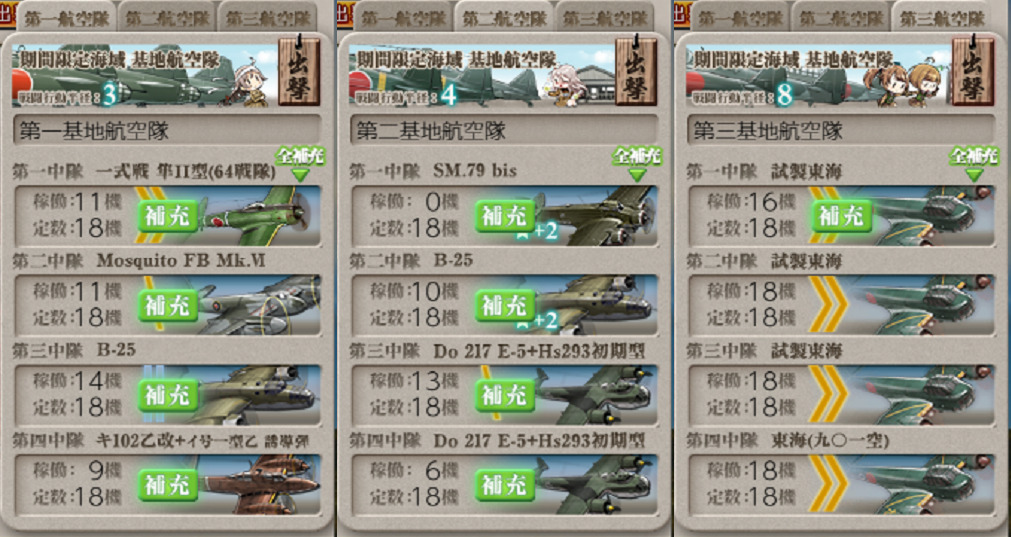Image resolution: width=1011 pixels, height=537 pixels.
Task: Toggle the 出撃 wooden sign on second air base
Action: pos(636,71)
